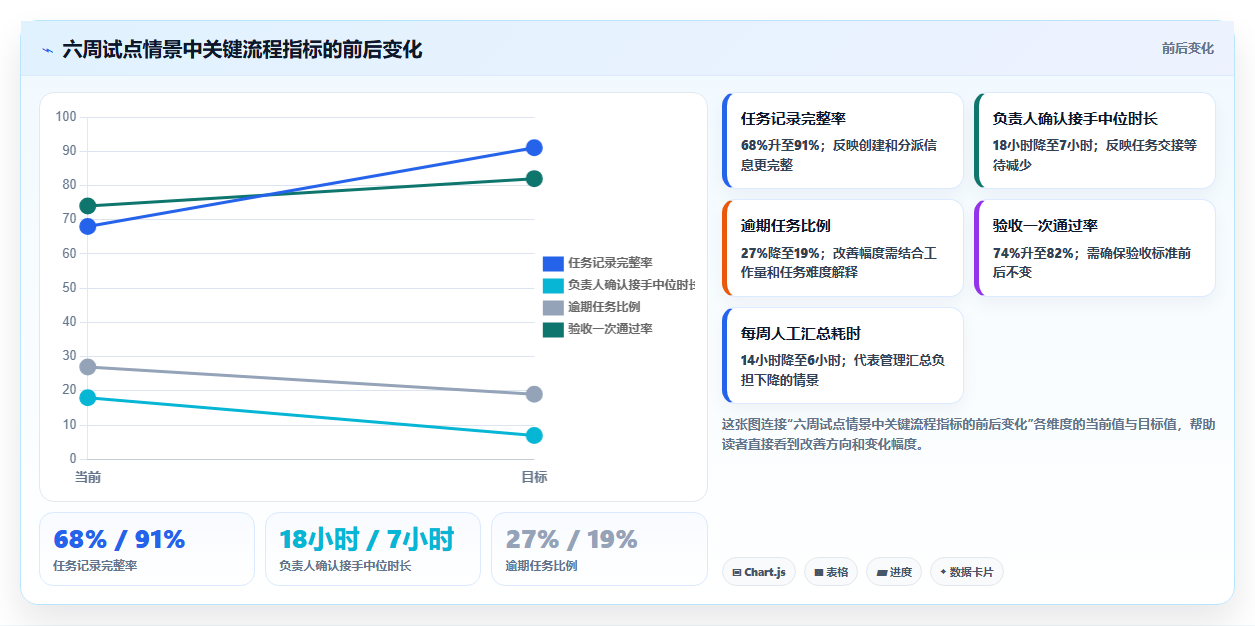This screenshot has height=626, width=1255.
Task: Click the blue data point at 68 on 当前
Action: [x=88, y=226]
